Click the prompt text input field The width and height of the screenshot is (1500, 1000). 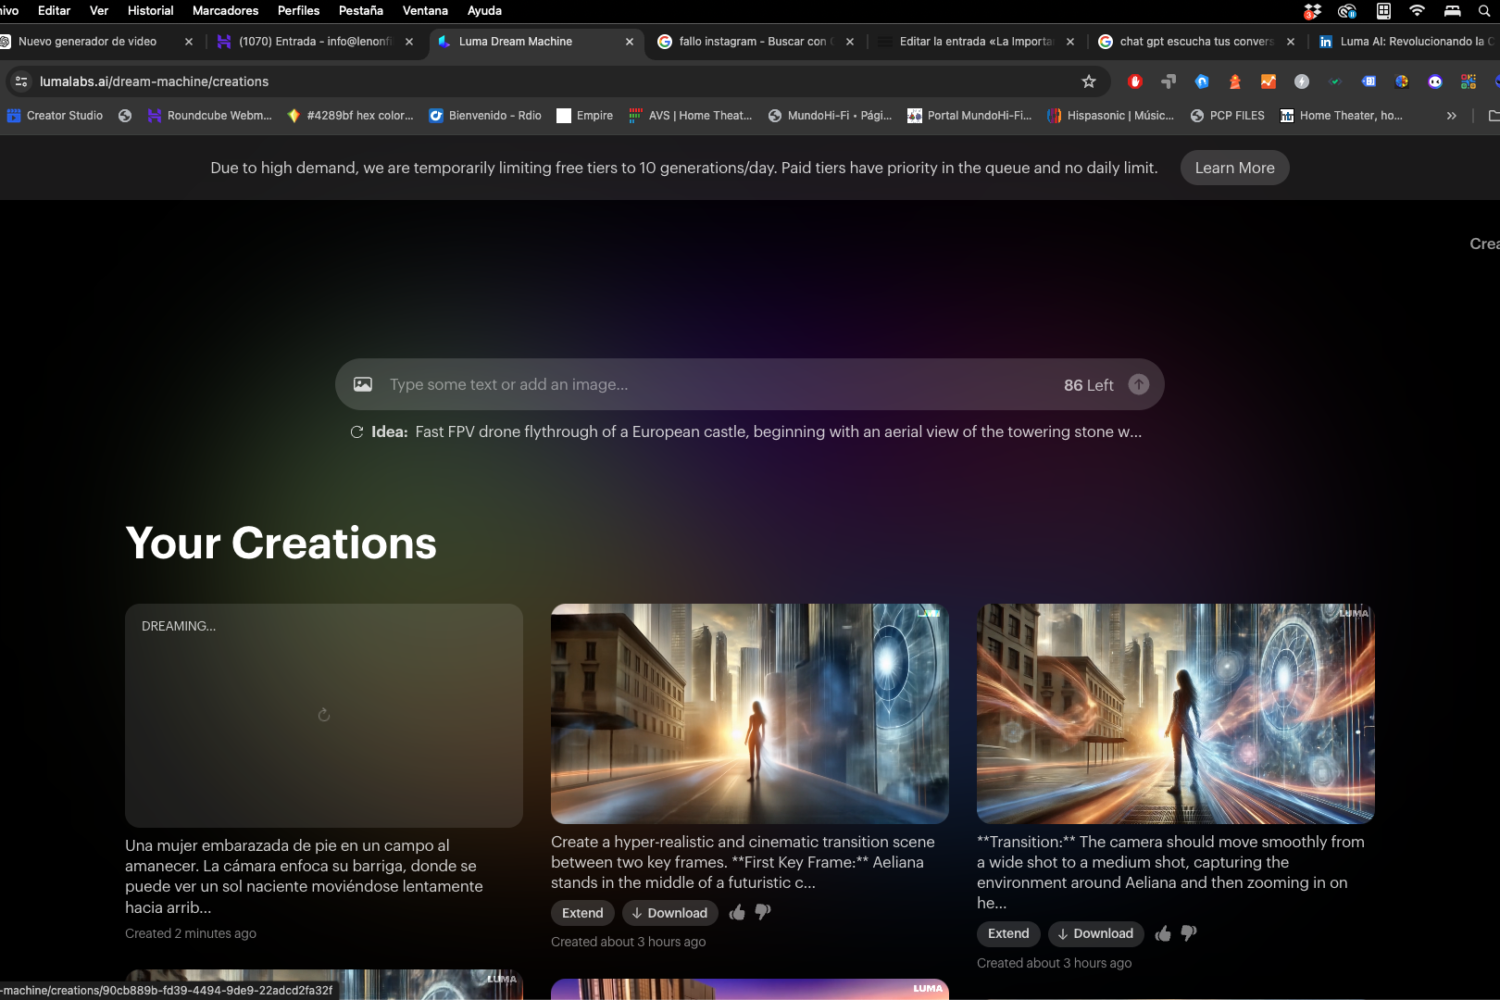720,385
